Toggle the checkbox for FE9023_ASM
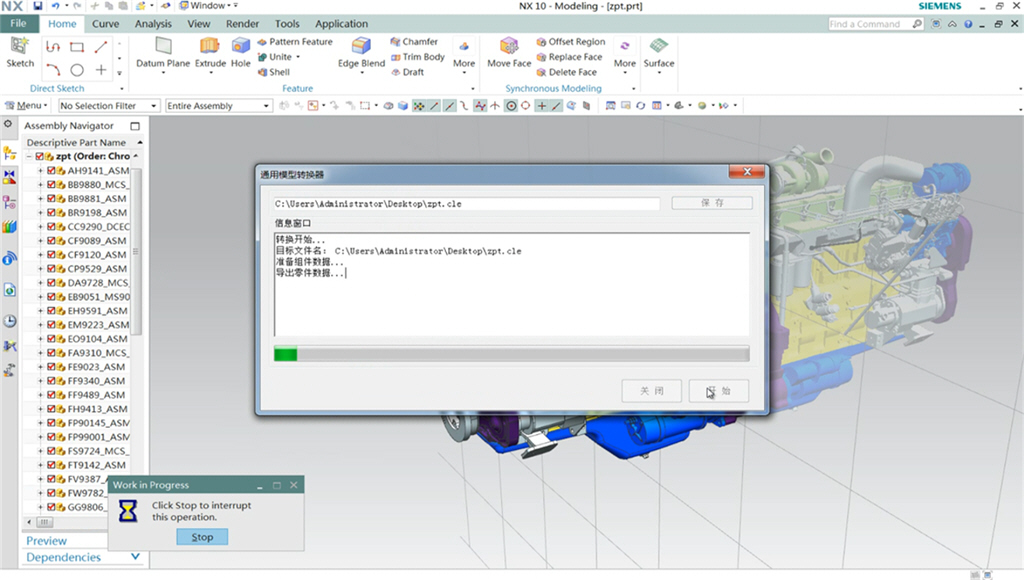This screenshot has width=1024, height=580. [x=51, y=366]
